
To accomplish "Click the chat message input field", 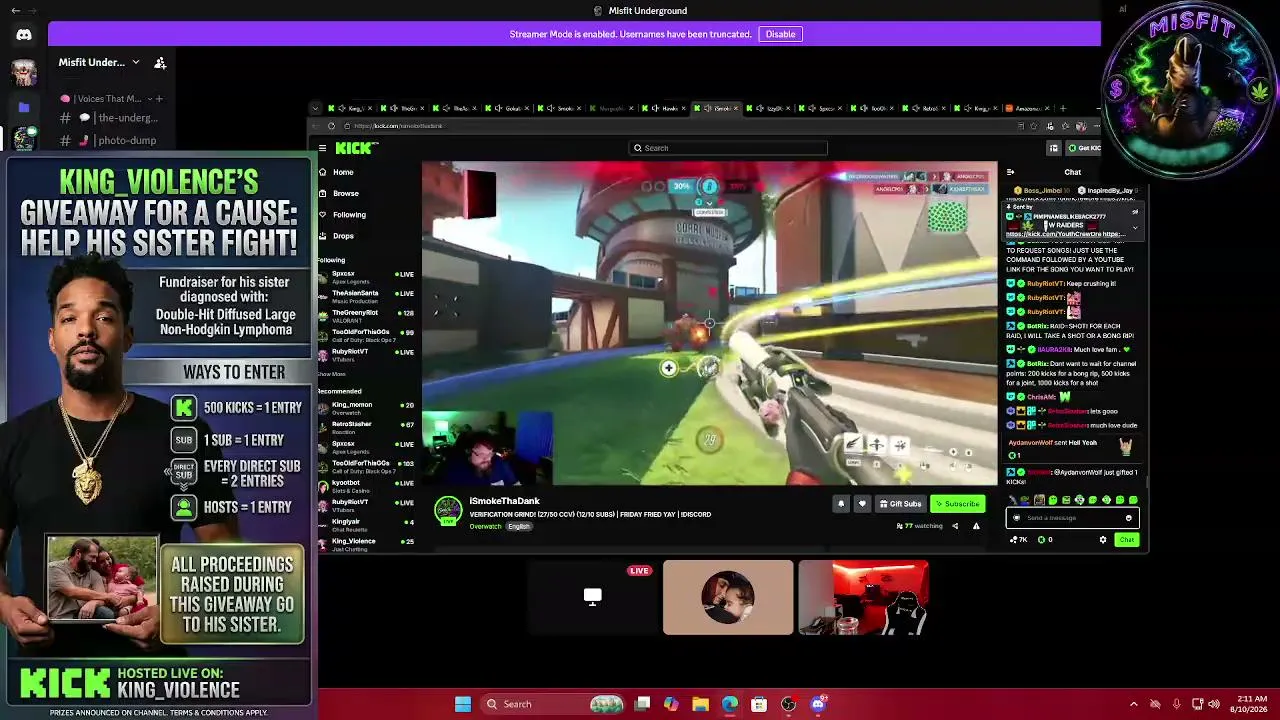I will 1072,518.
